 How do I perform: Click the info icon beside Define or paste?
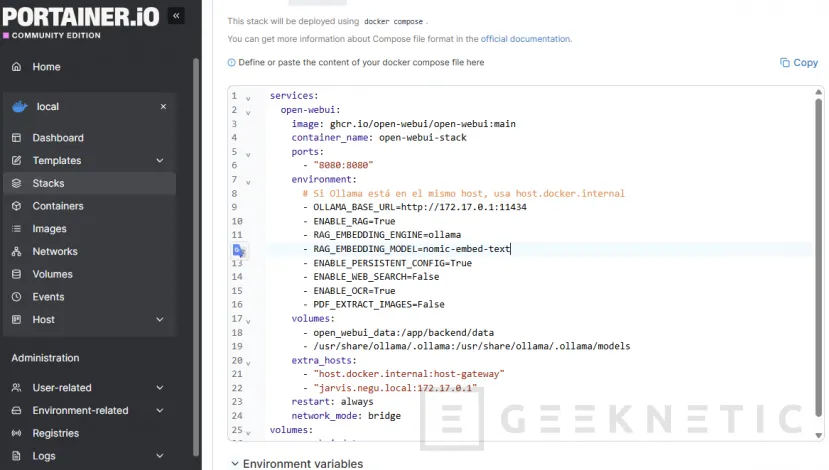232,62
